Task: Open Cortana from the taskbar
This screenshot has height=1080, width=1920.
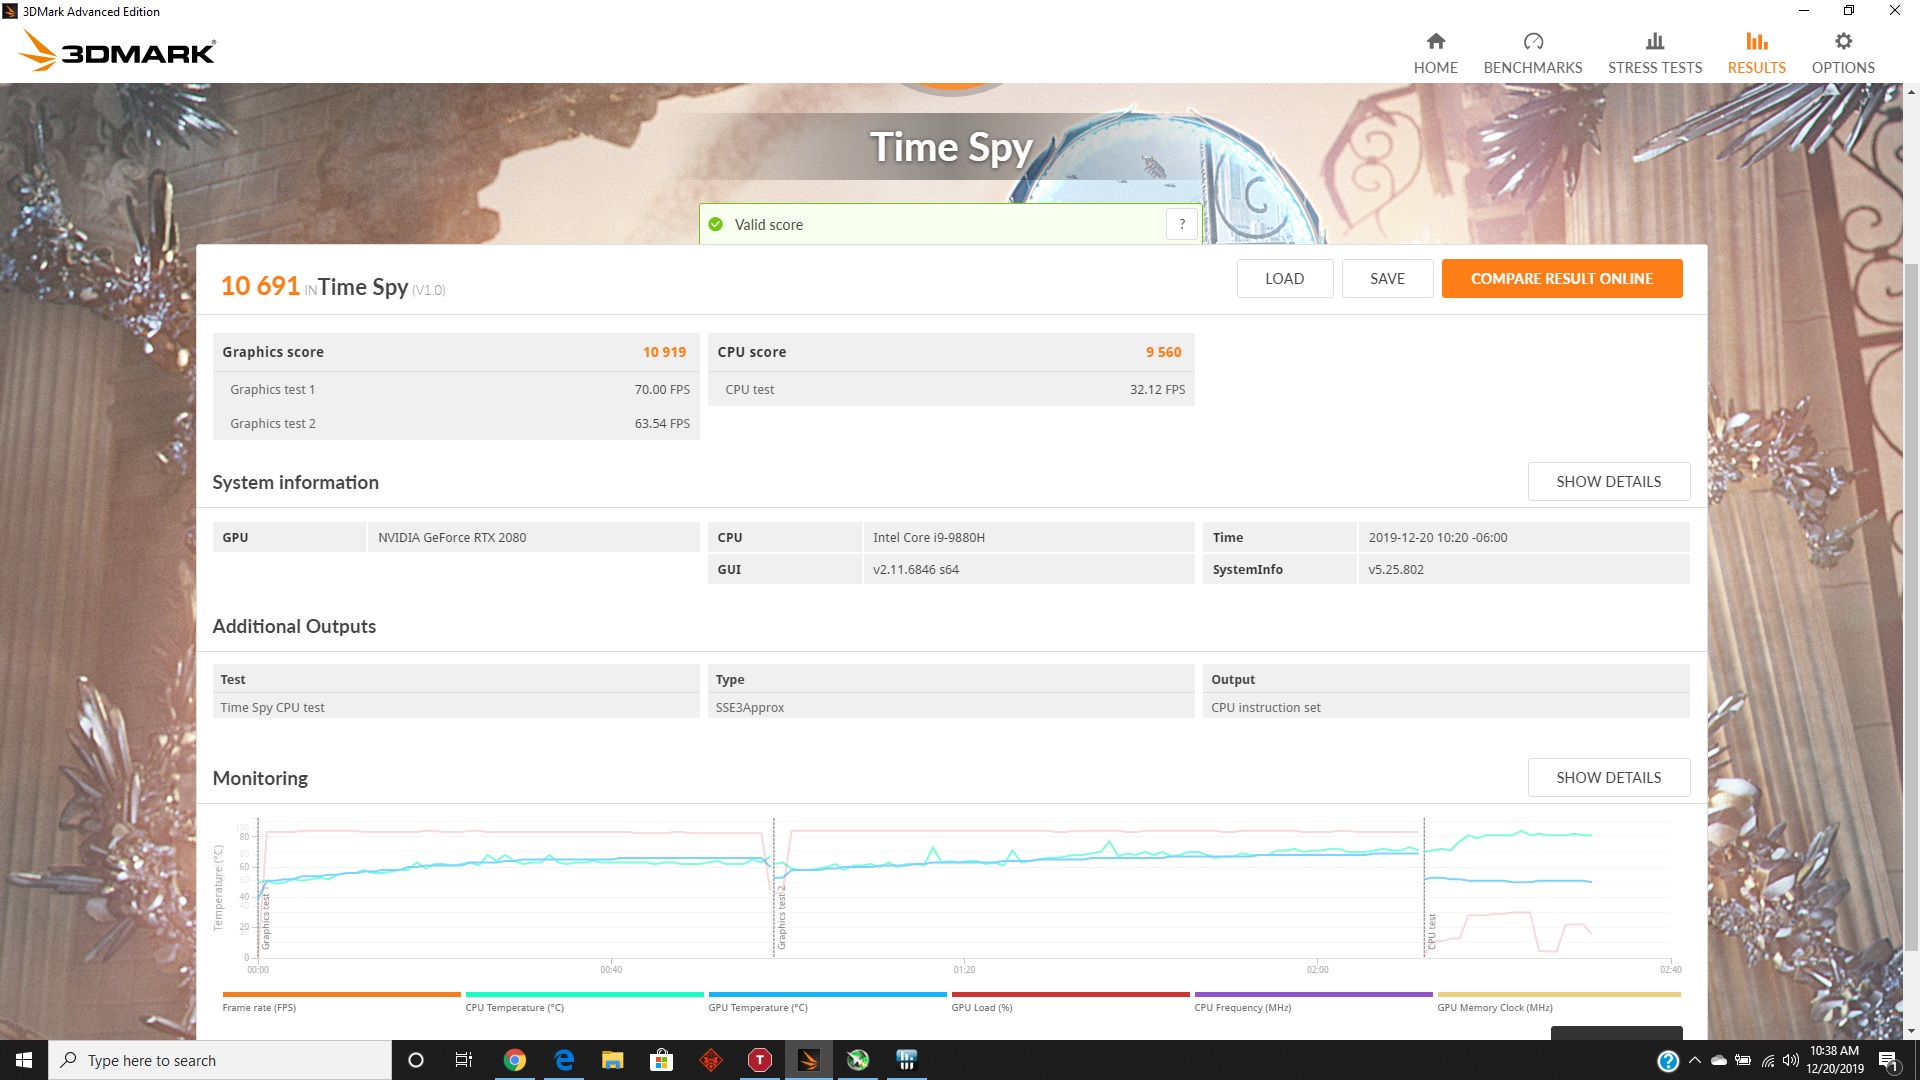Action: [x=416, y=1060]
